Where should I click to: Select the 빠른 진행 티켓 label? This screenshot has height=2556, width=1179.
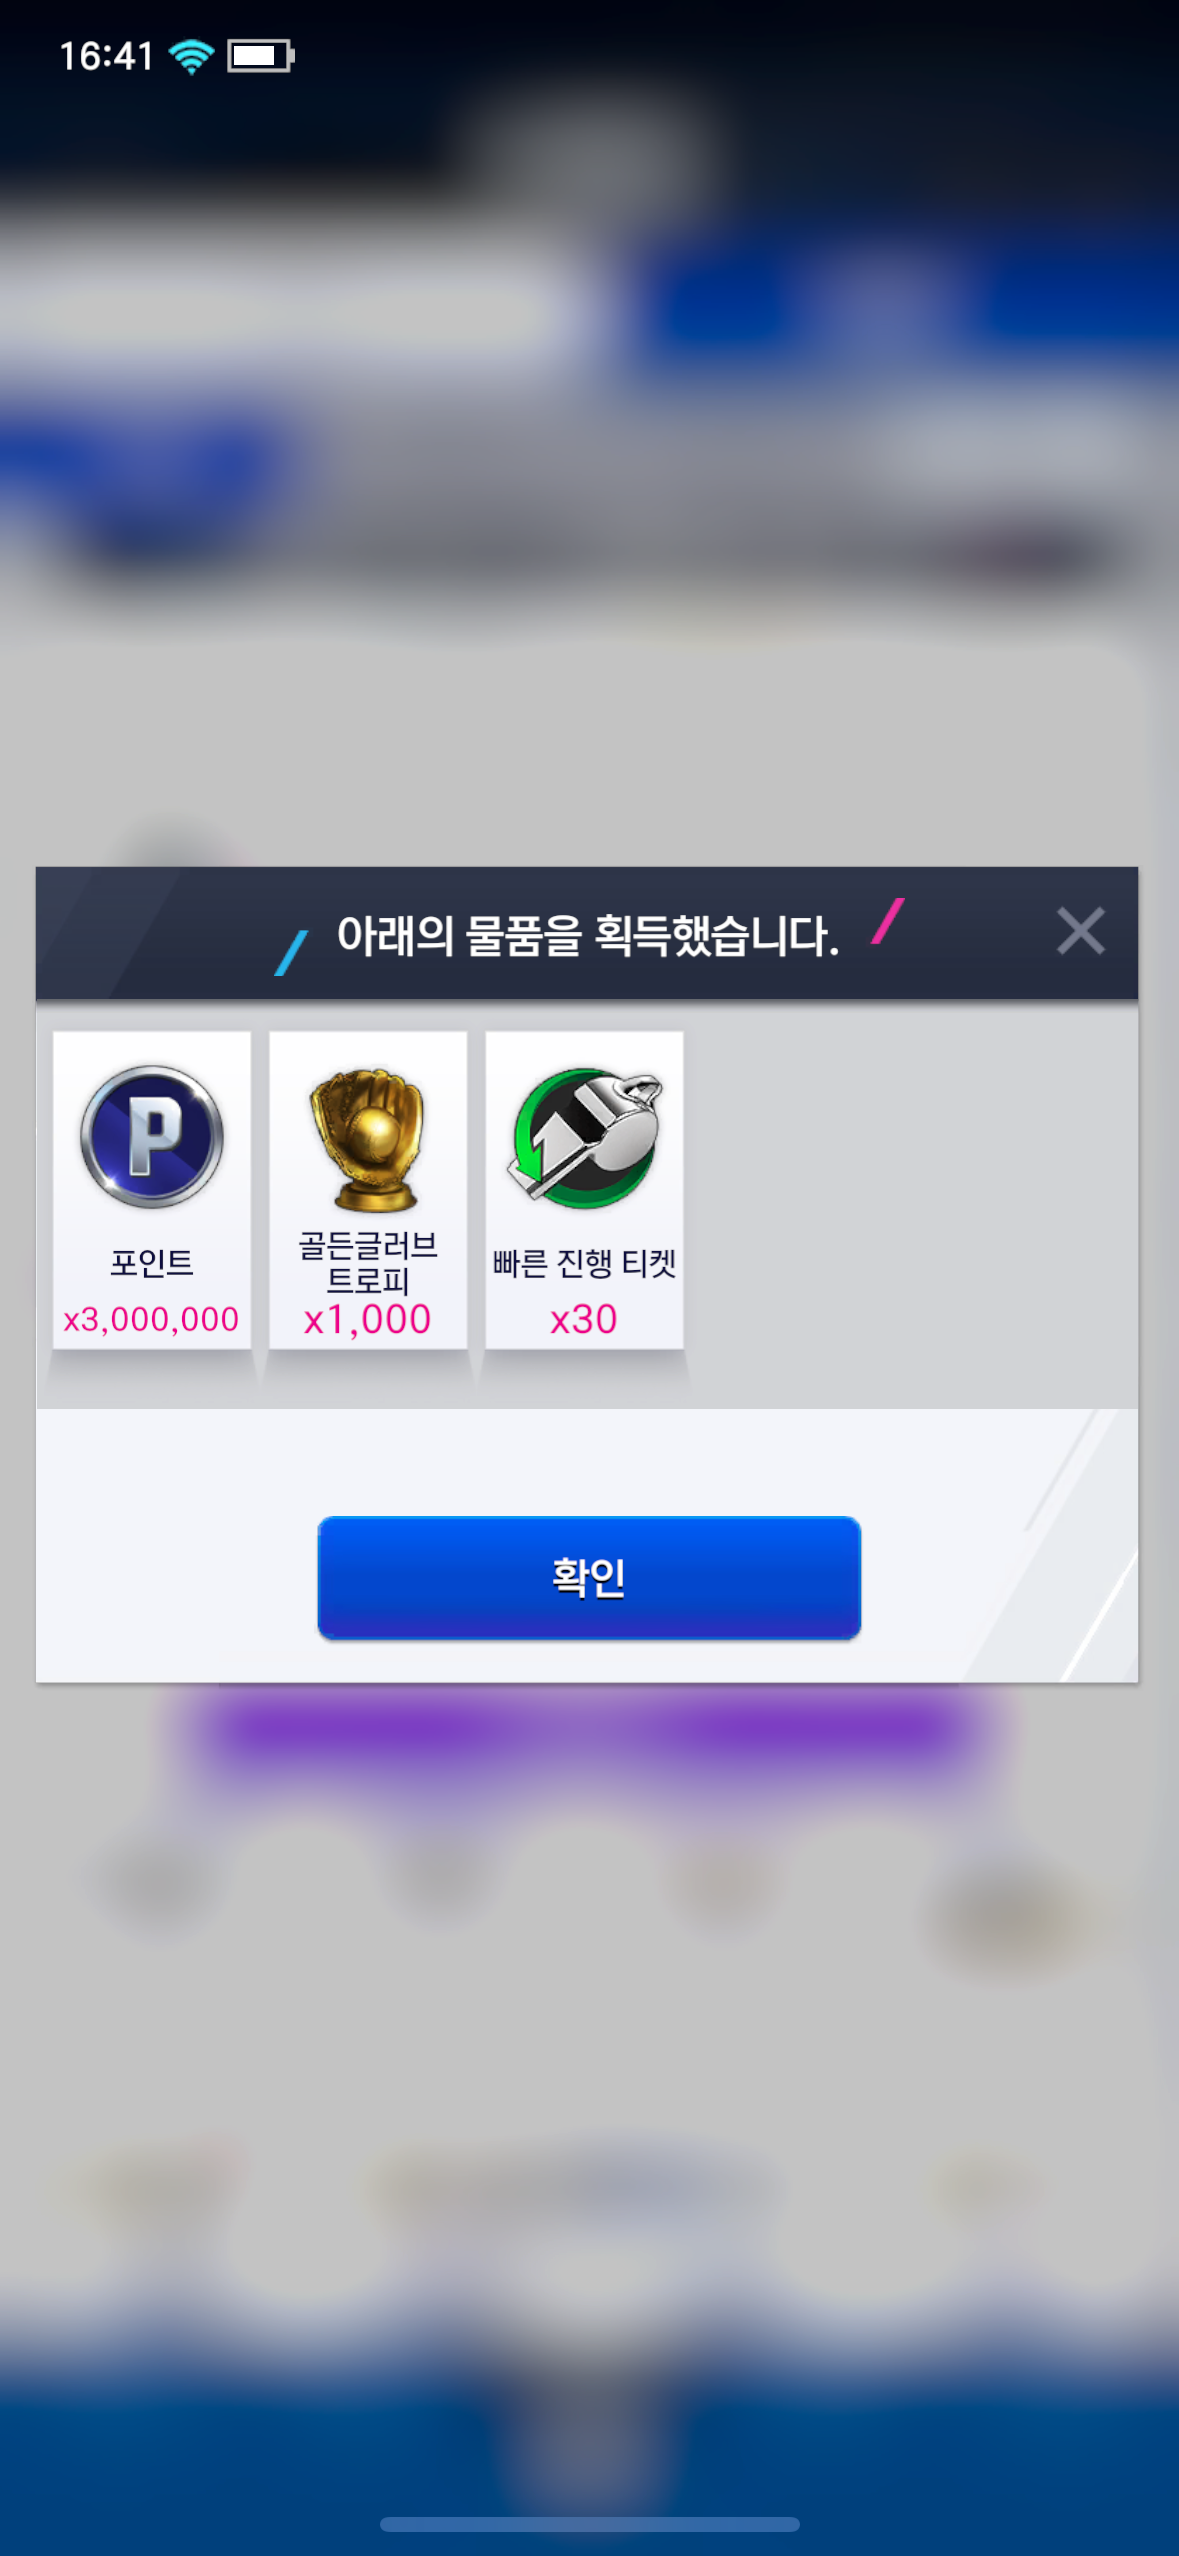[585, 1263]
